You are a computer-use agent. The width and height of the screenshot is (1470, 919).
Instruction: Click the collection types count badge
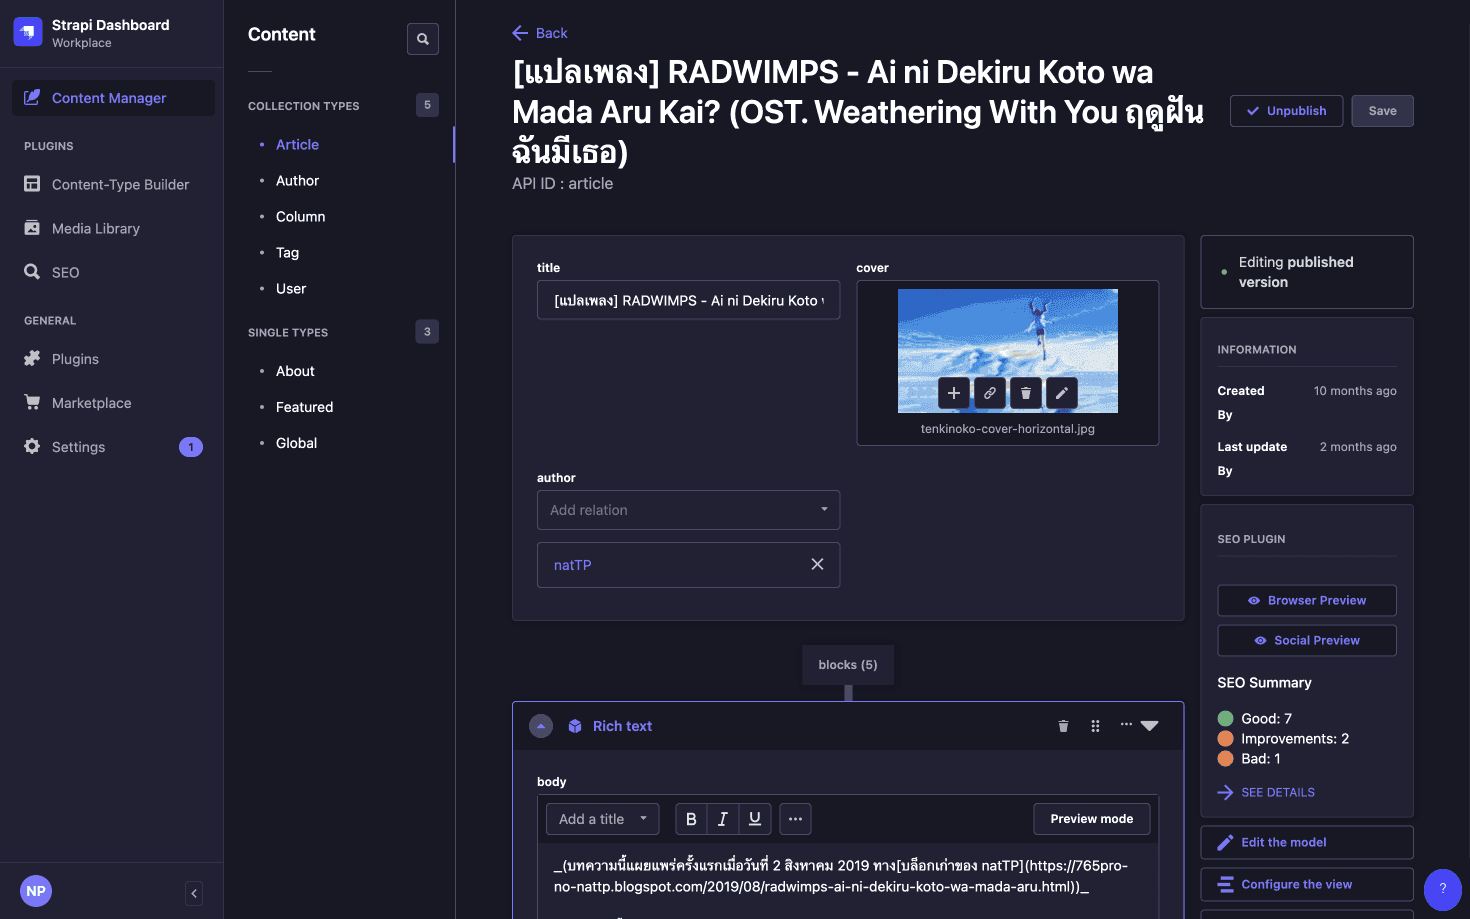(x=427, y=105)
